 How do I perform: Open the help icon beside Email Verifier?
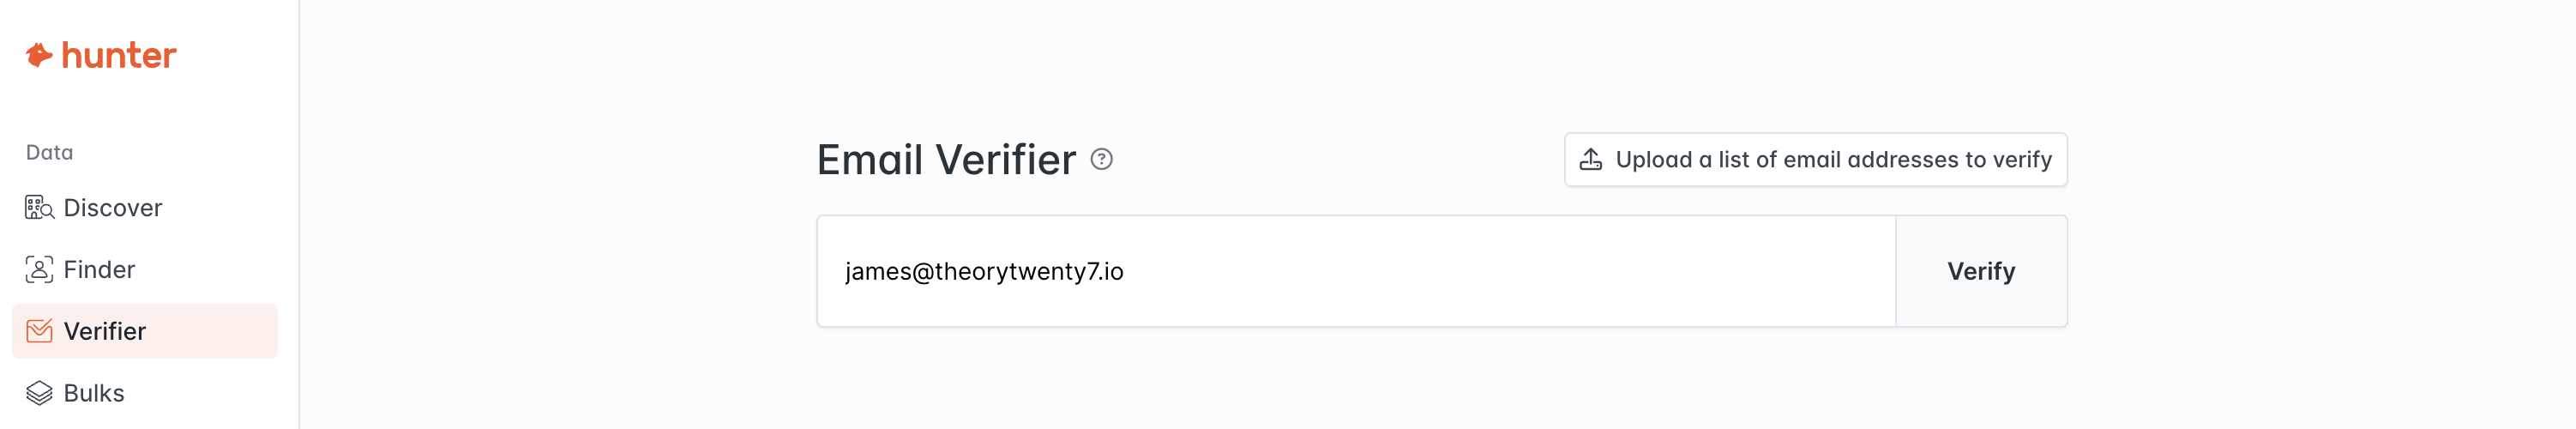pos(1101,160)
